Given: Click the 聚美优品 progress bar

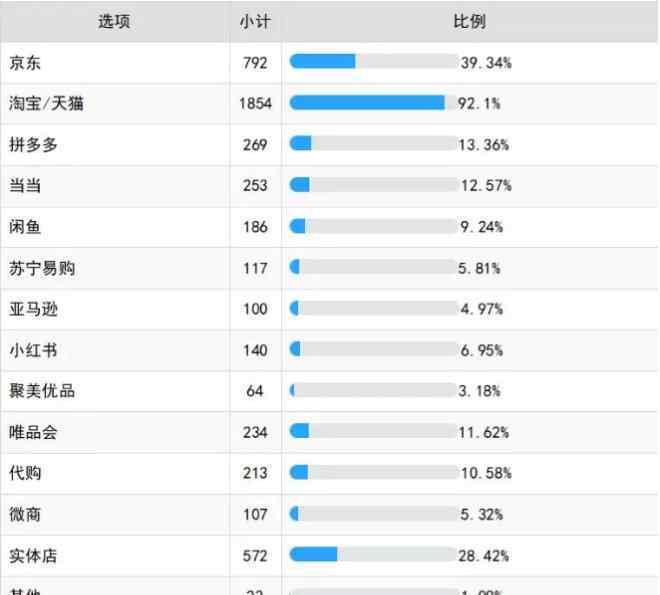Looking at the screenshot, I should click(373, 391).
